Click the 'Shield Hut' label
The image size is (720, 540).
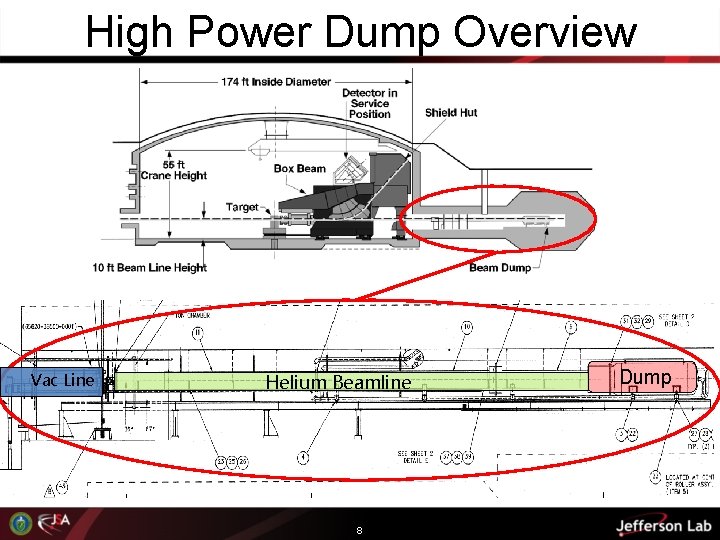pos(451,112)
